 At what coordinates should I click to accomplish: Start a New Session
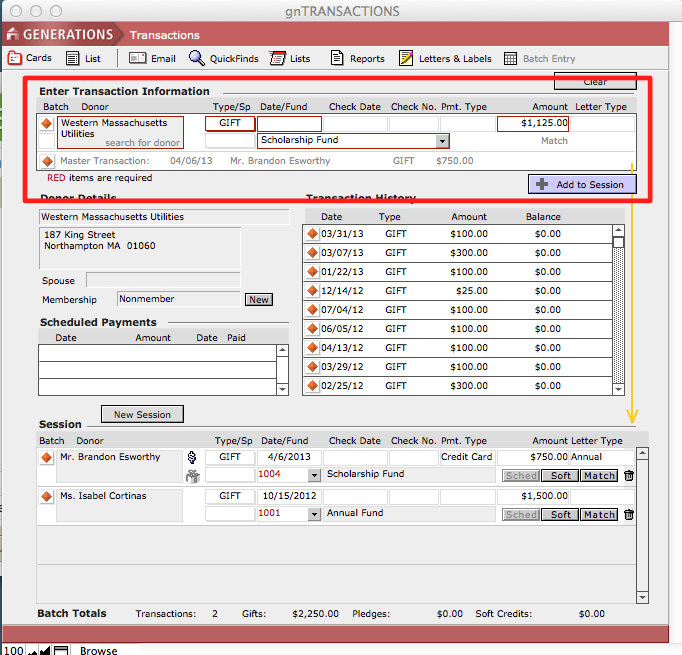[142, 415]
